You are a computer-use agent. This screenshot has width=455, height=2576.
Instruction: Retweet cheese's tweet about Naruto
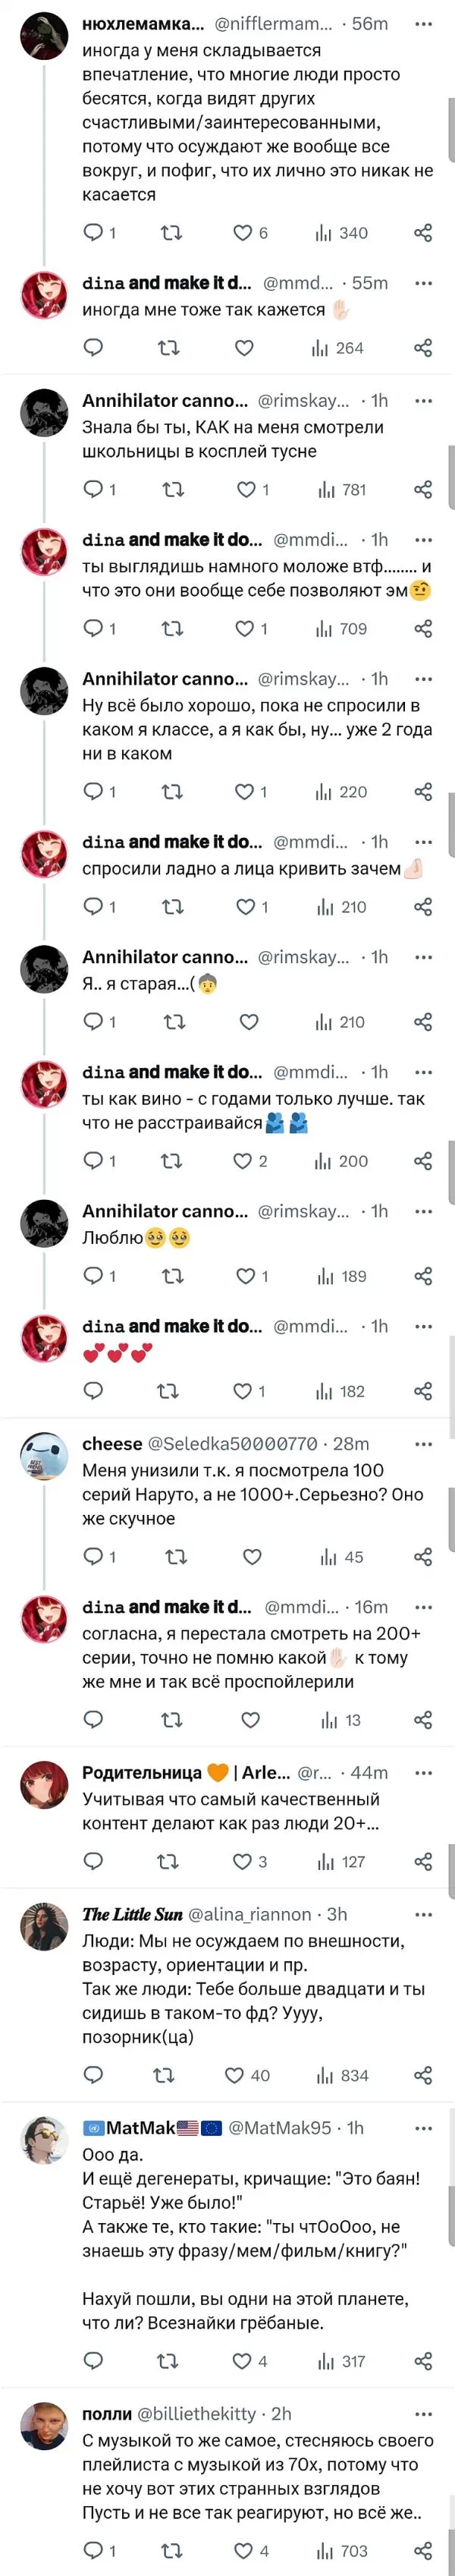click(x=175, y=1557)
